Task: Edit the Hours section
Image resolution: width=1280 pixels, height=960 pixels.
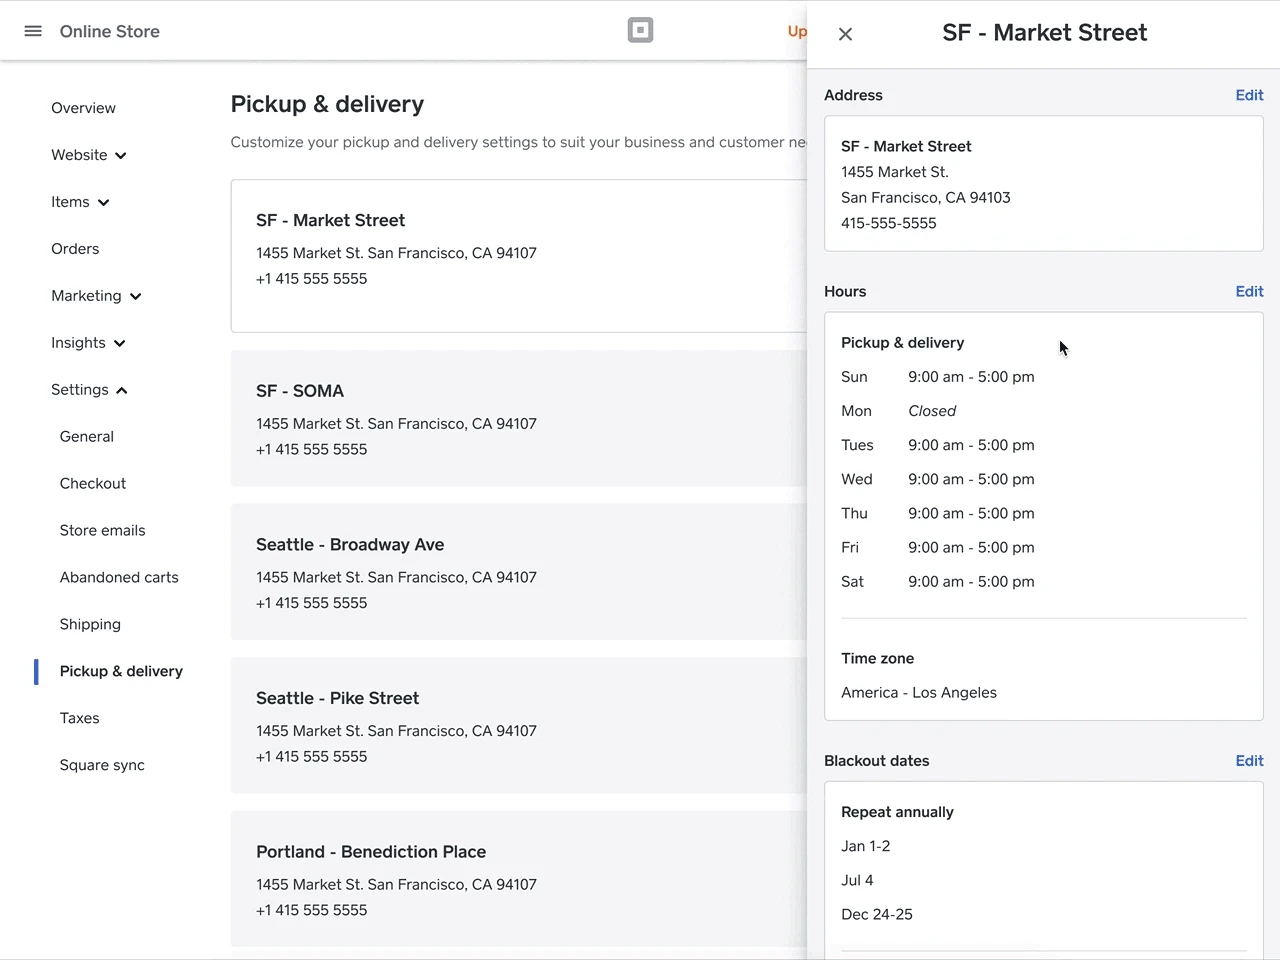Action: [x=1249, y=291]
